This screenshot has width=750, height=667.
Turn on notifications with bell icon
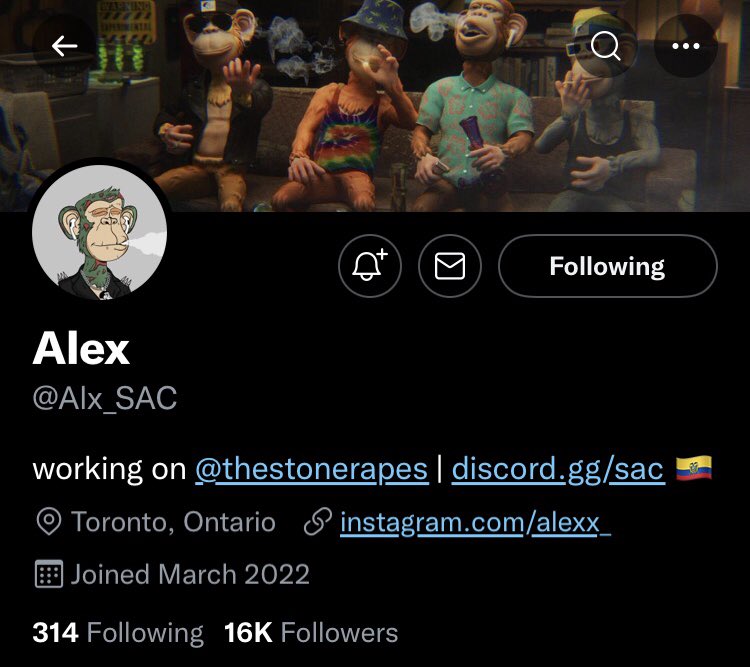point(370,266)
